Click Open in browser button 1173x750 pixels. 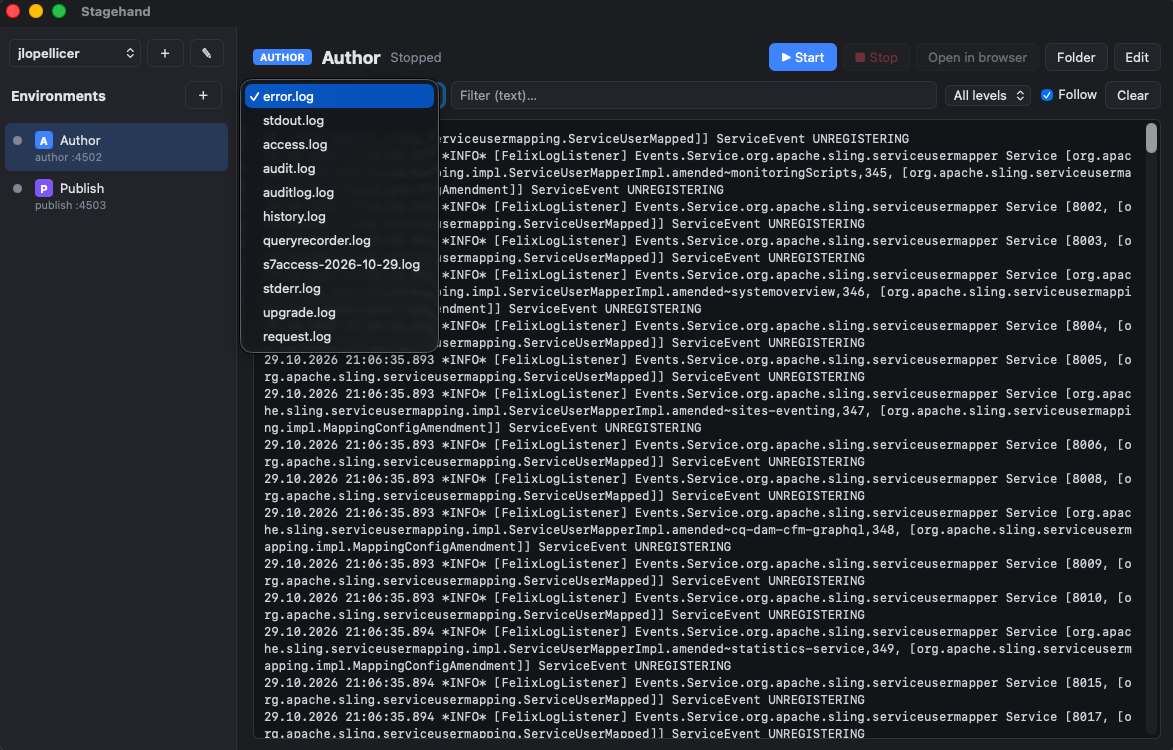pos(977,58)
